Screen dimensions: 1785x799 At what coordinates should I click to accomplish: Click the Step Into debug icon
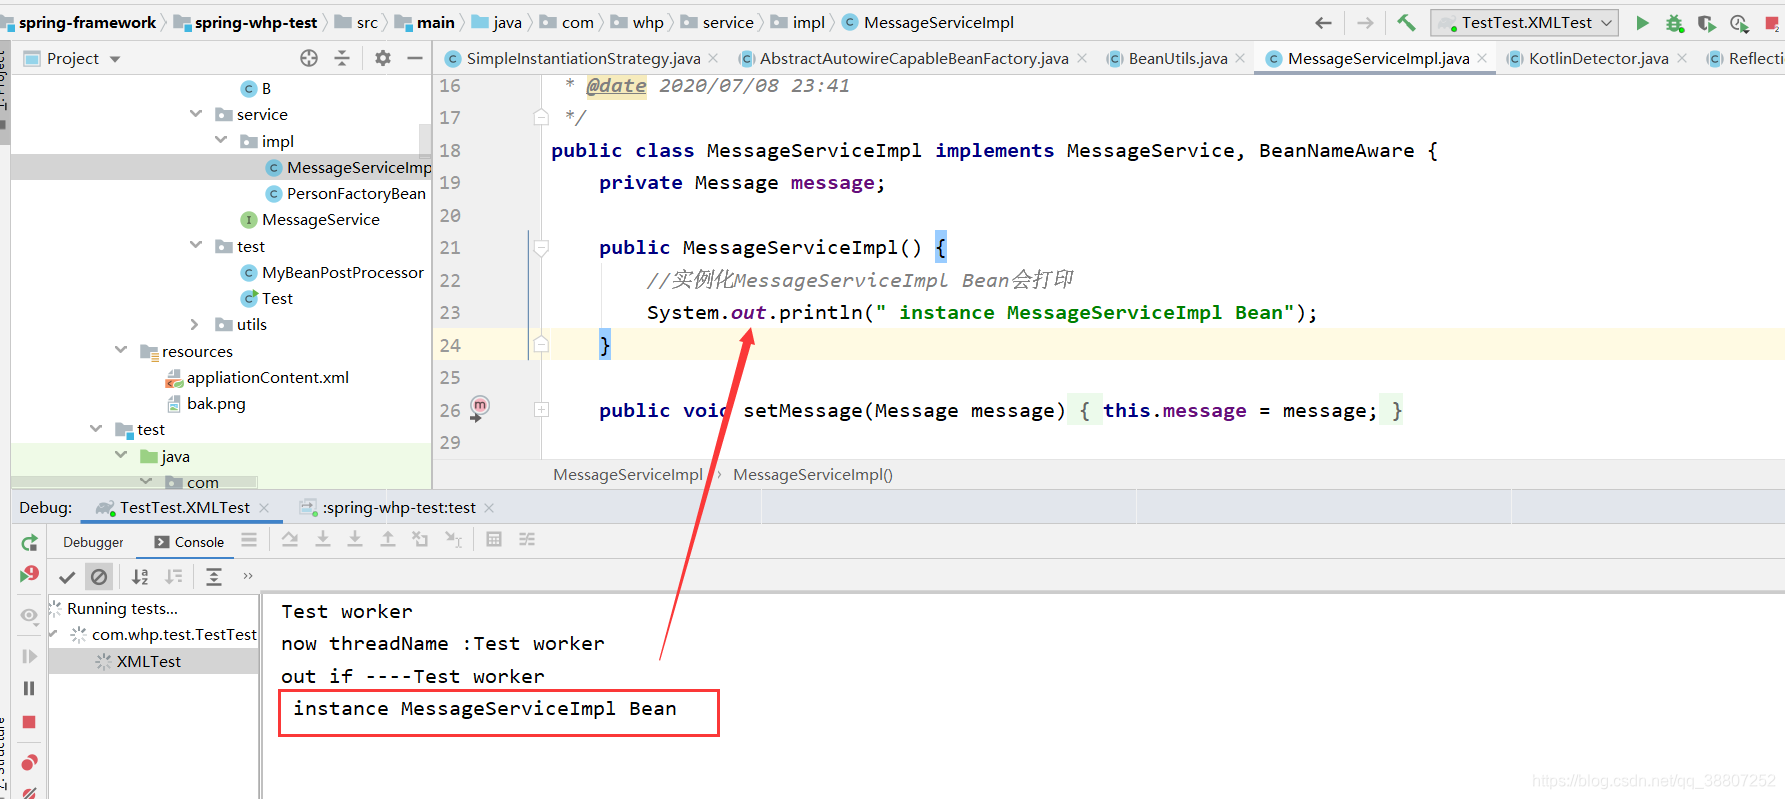323,540
